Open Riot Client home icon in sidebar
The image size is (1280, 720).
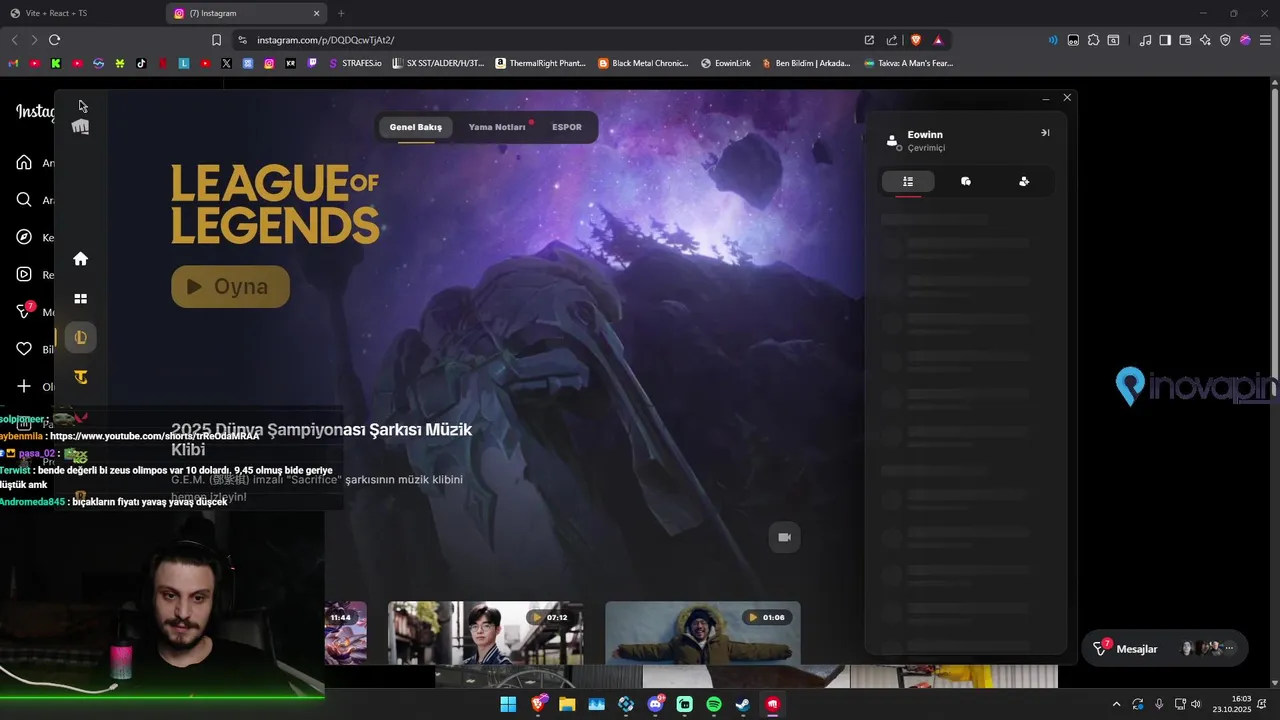81,259
